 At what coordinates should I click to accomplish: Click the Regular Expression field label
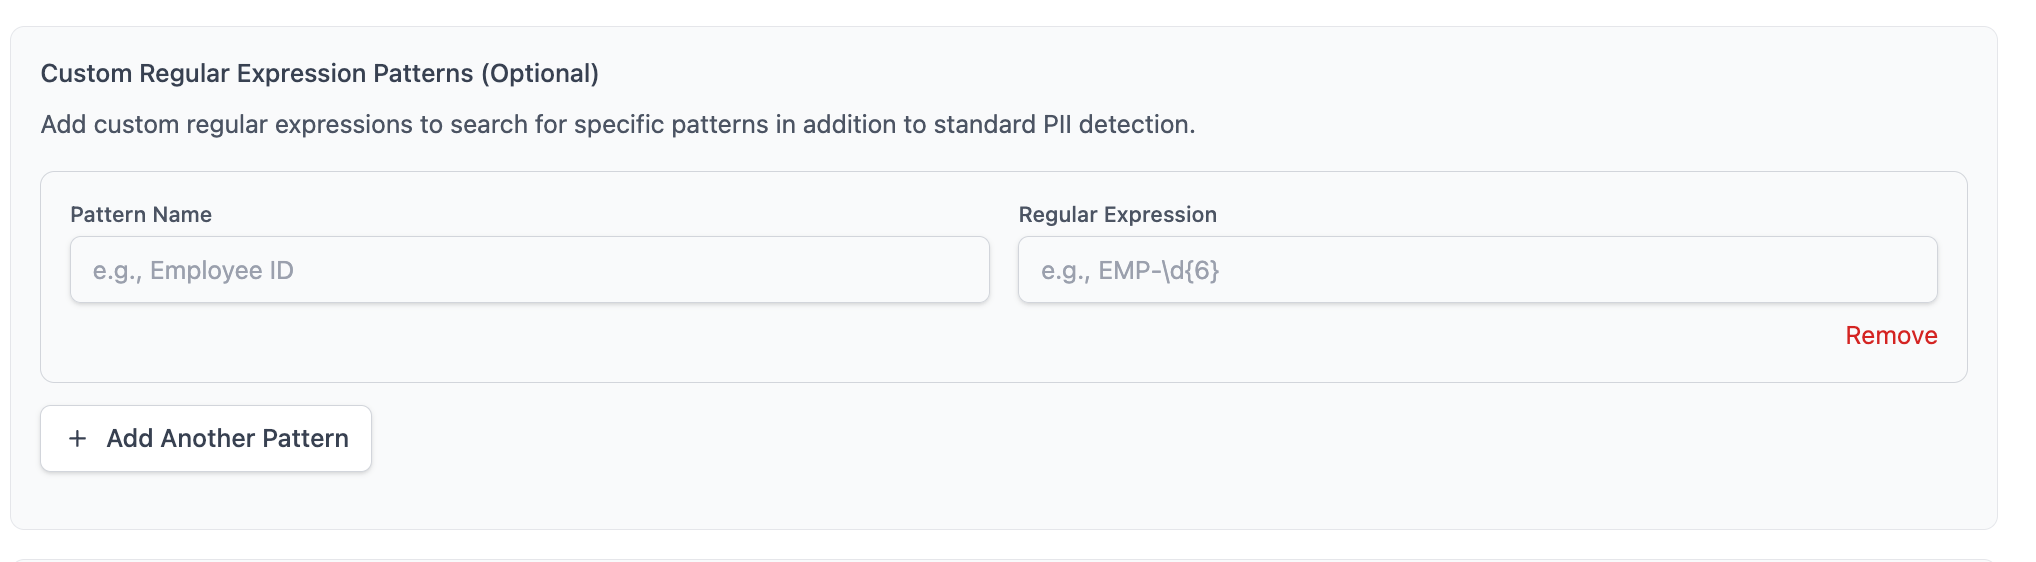1117,215
